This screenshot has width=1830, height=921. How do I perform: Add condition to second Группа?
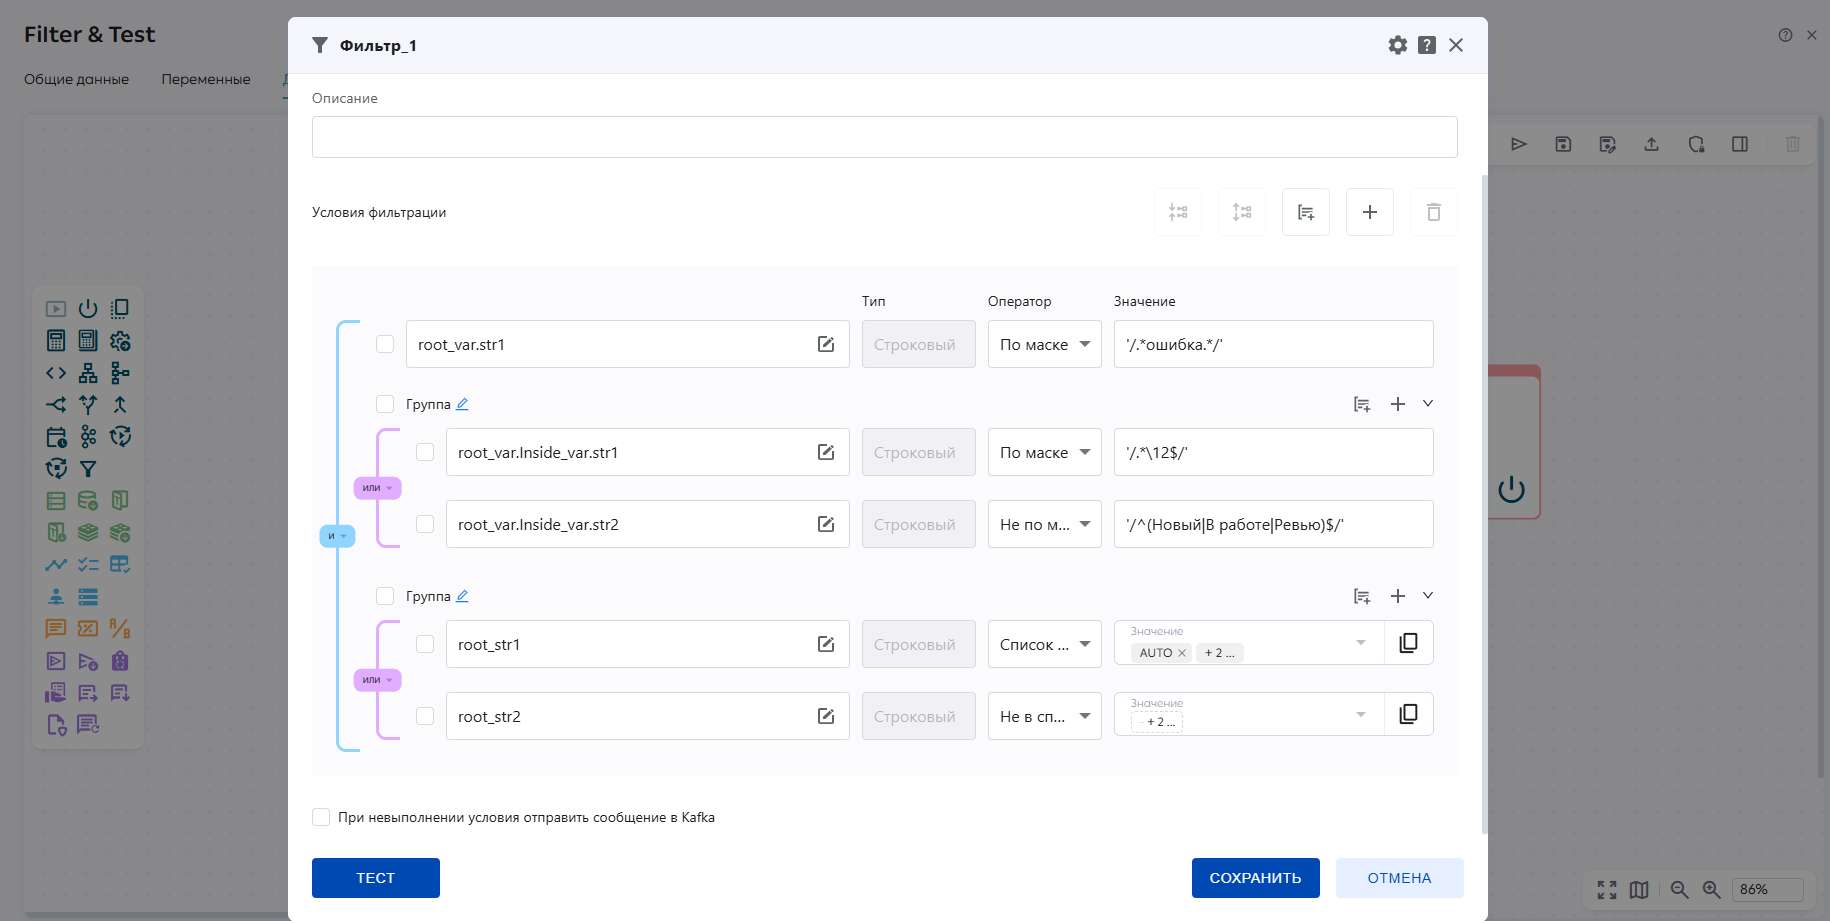1398,596
